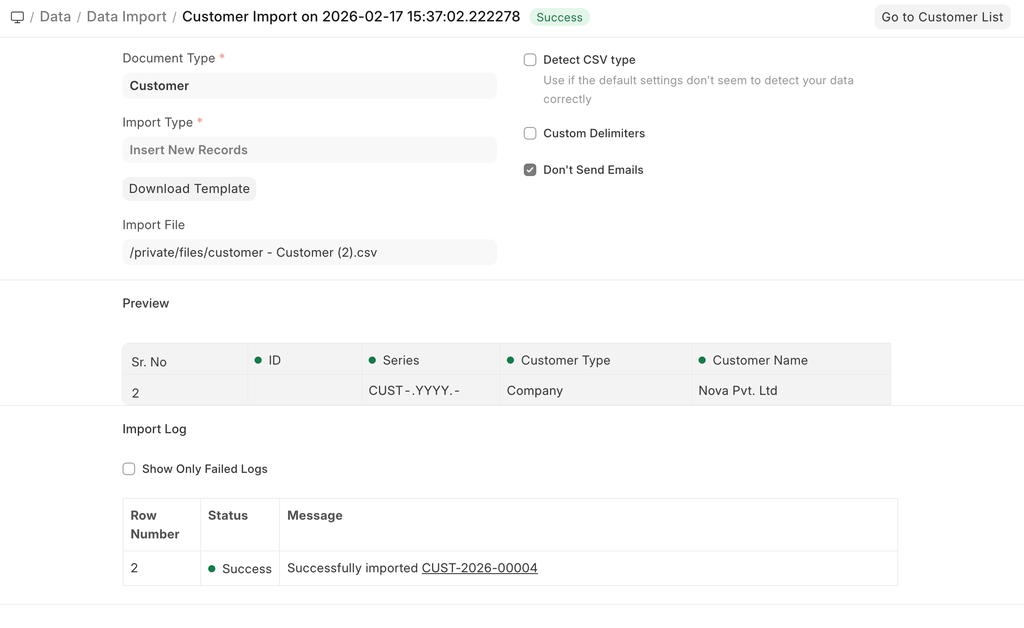Viewport: 1024px width, 628px height.
Task: Uncheck the Don't Send Emails option
Action: [x=530, y=170]
